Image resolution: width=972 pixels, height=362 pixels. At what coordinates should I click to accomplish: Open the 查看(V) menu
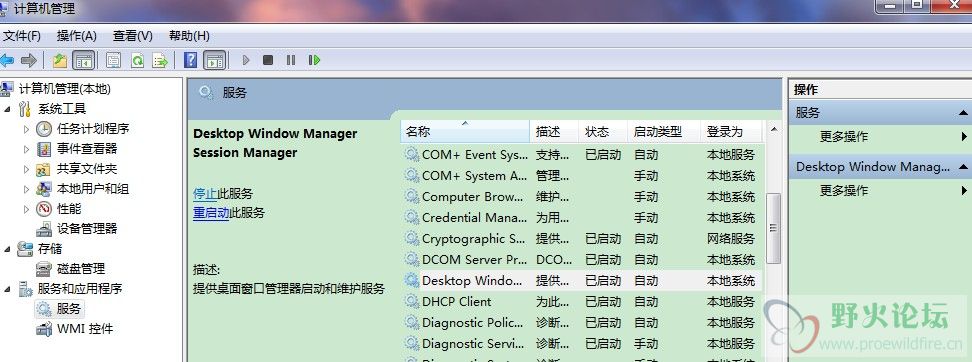[133, 36]
